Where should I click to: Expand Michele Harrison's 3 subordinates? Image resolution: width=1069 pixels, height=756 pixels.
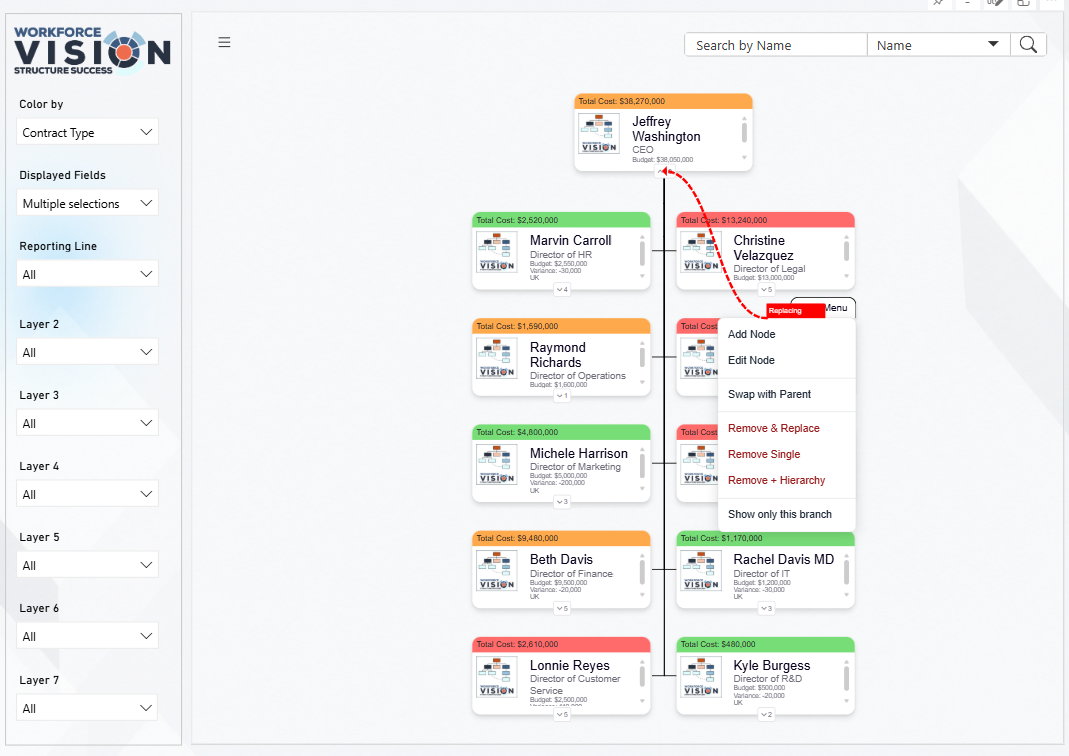coord(562,502)
